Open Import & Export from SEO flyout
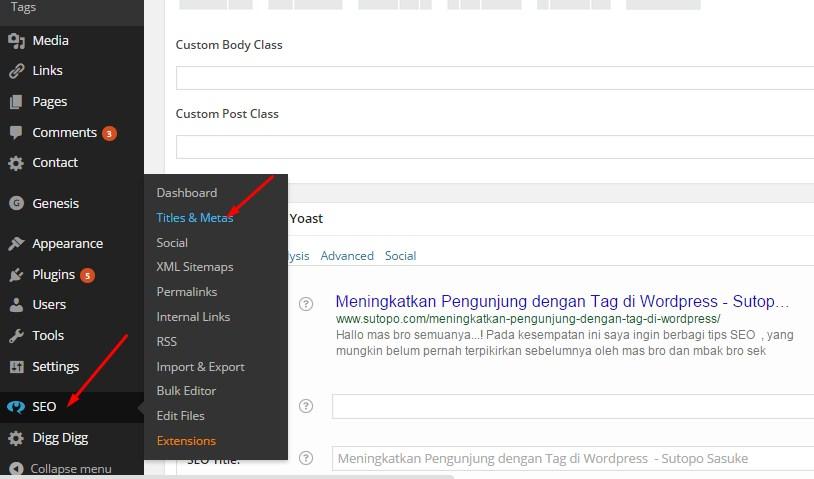This screenshot has width=814, height=479. (200, 367)
